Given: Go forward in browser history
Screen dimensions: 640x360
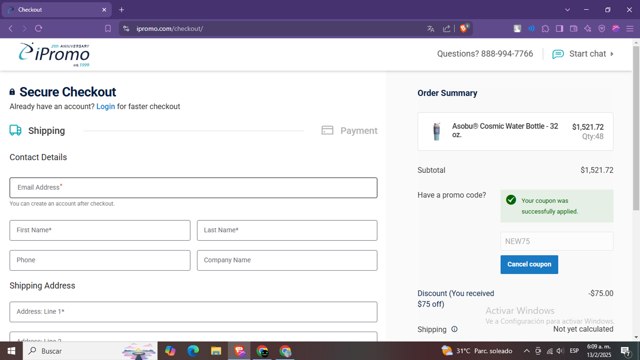Looking at the screenshot, I should pyautogui.click(x=24, y=29).
